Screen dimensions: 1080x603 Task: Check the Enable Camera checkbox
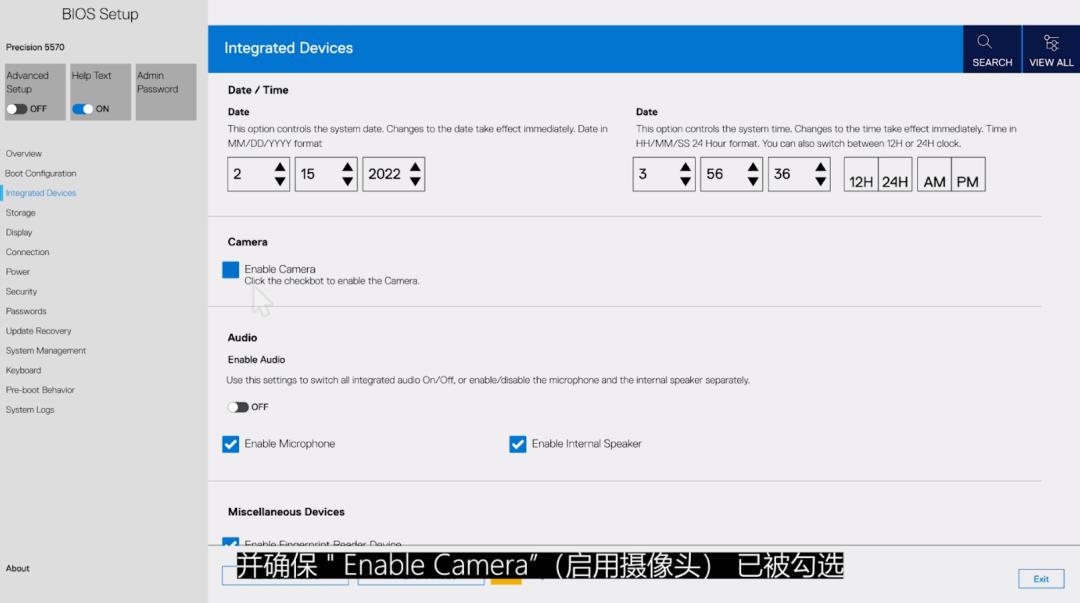(230, 269)
